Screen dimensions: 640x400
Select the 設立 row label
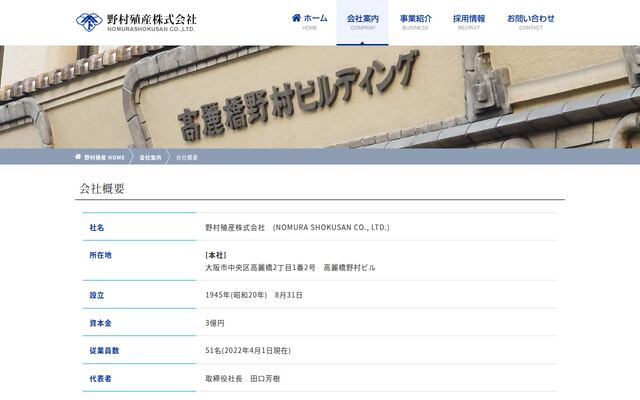(97, 295)
